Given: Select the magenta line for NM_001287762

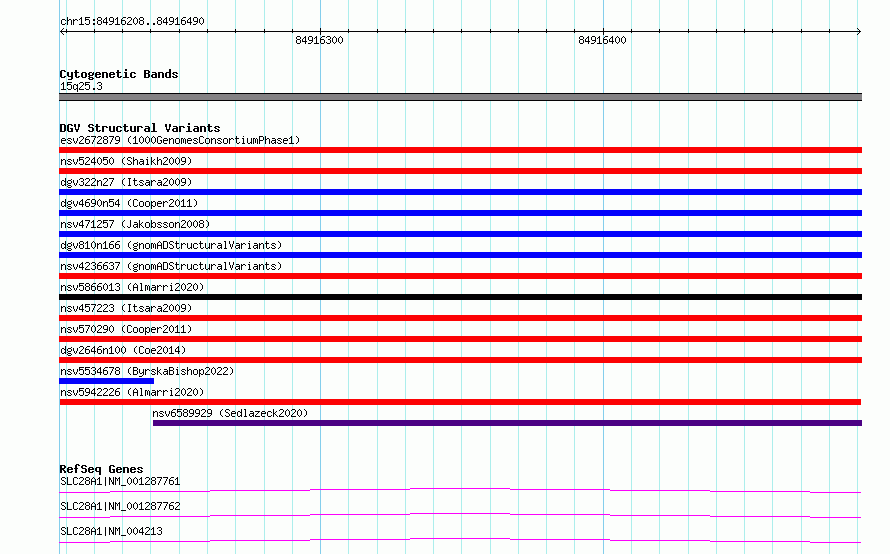Looking at the screenshot, I should 460,515.
